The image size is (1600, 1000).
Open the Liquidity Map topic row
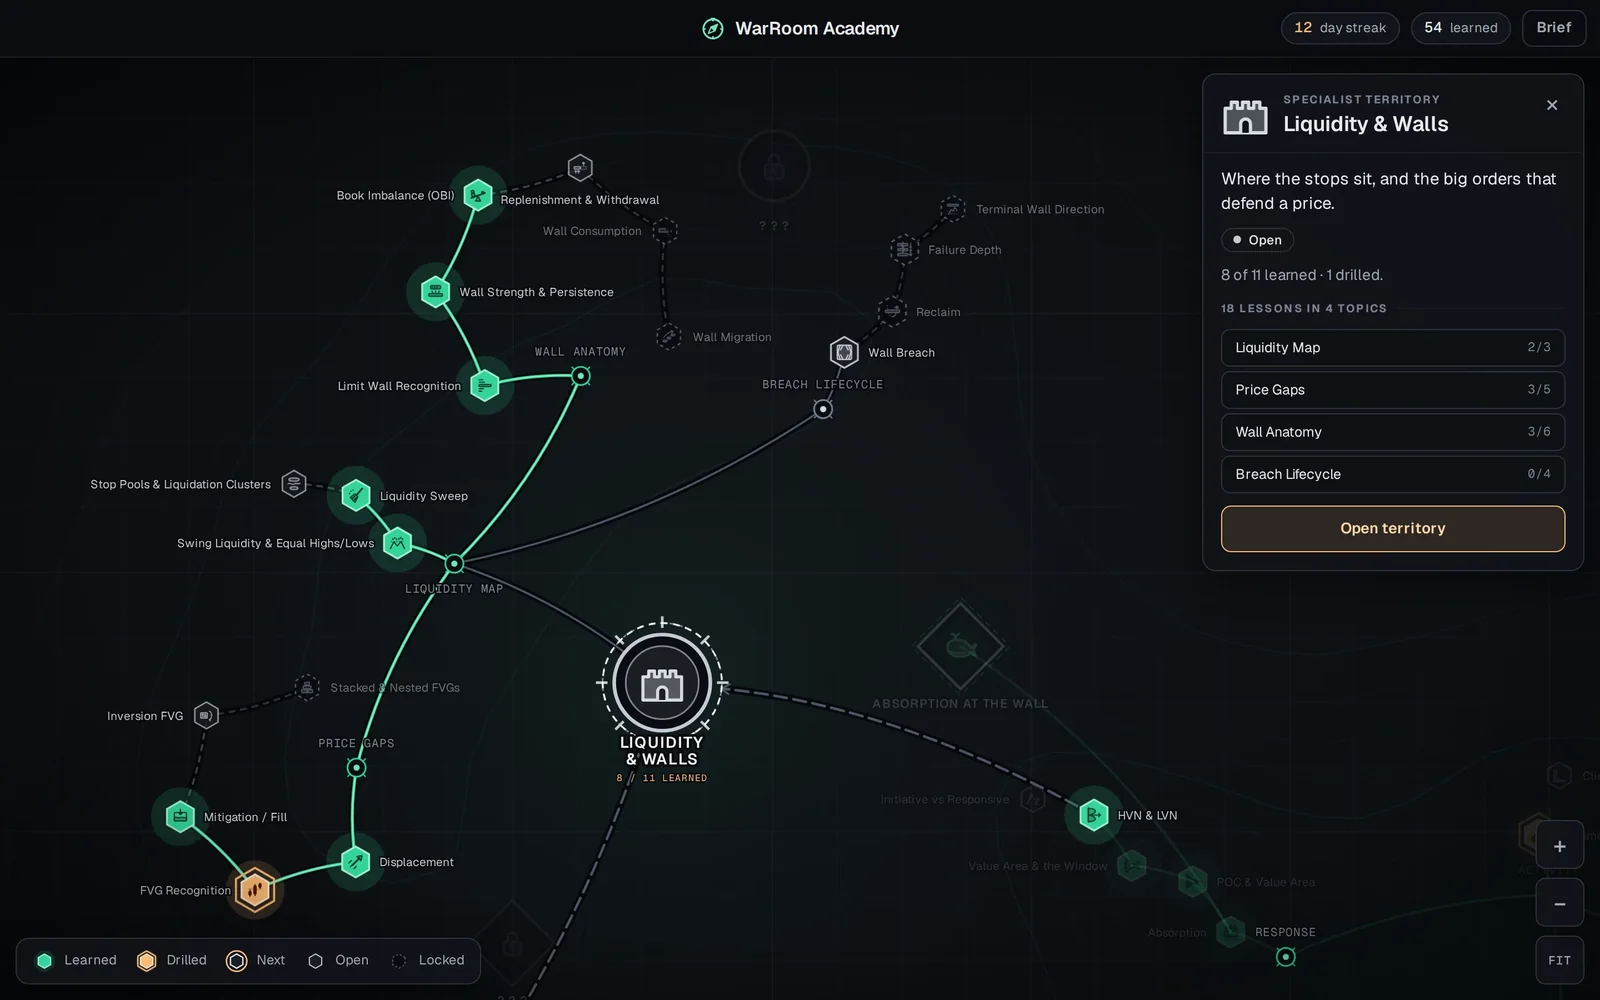tap(1393, 348)
